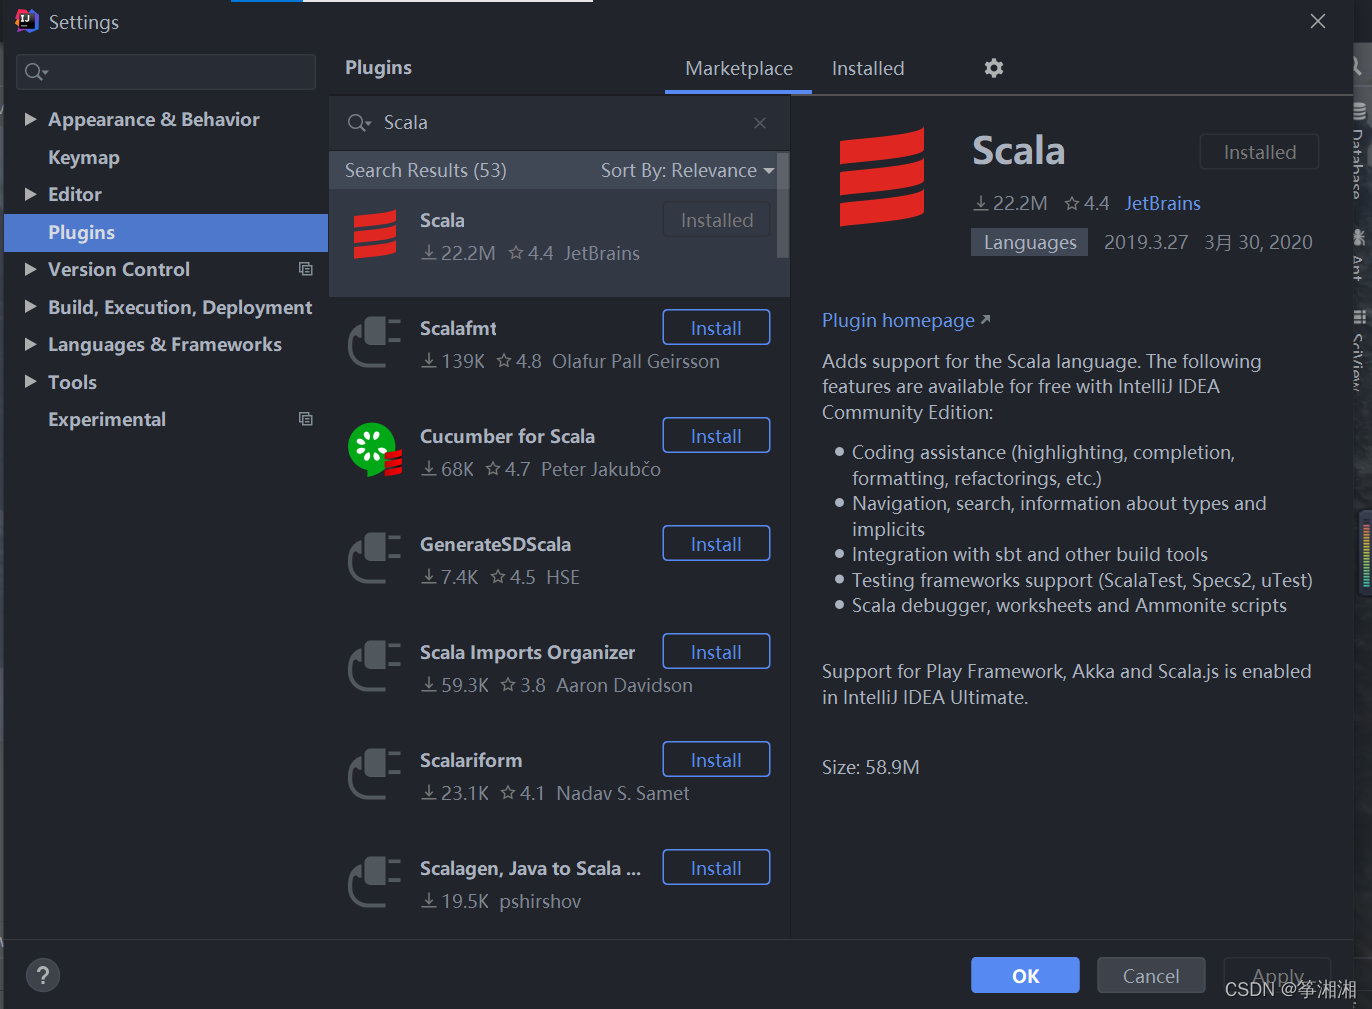Screen dimensions: 1372x1009
Task: Focus the settings search field
Action: point(166,72)
